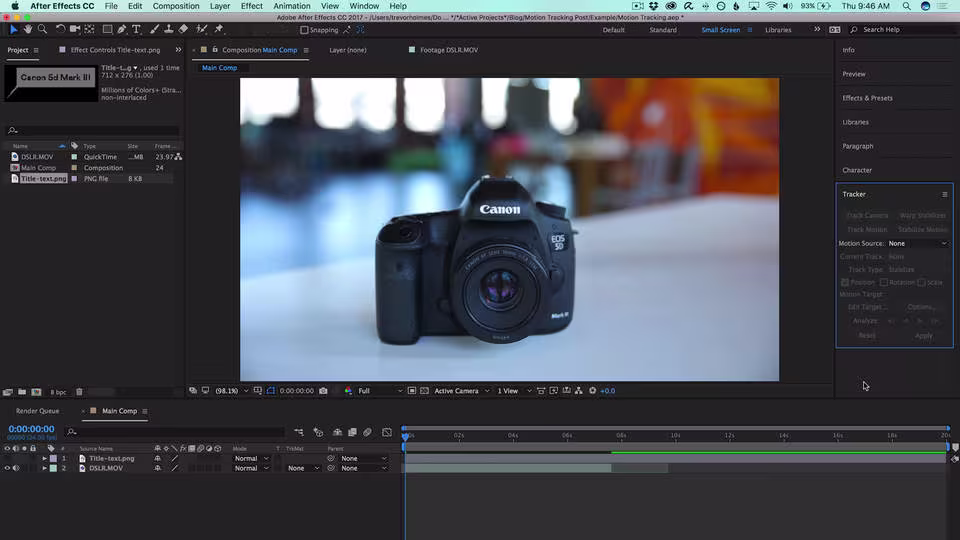Tick the Scale checkbox in Tracker
This screenshot has height=540, width=960.
(x=921, y=282)
